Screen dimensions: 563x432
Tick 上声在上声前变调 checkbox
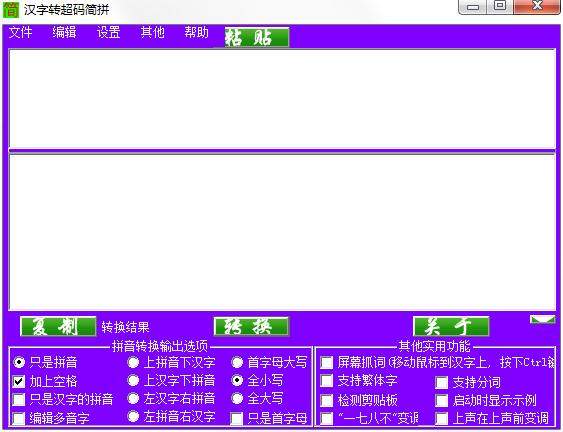(x=441, y=418)
